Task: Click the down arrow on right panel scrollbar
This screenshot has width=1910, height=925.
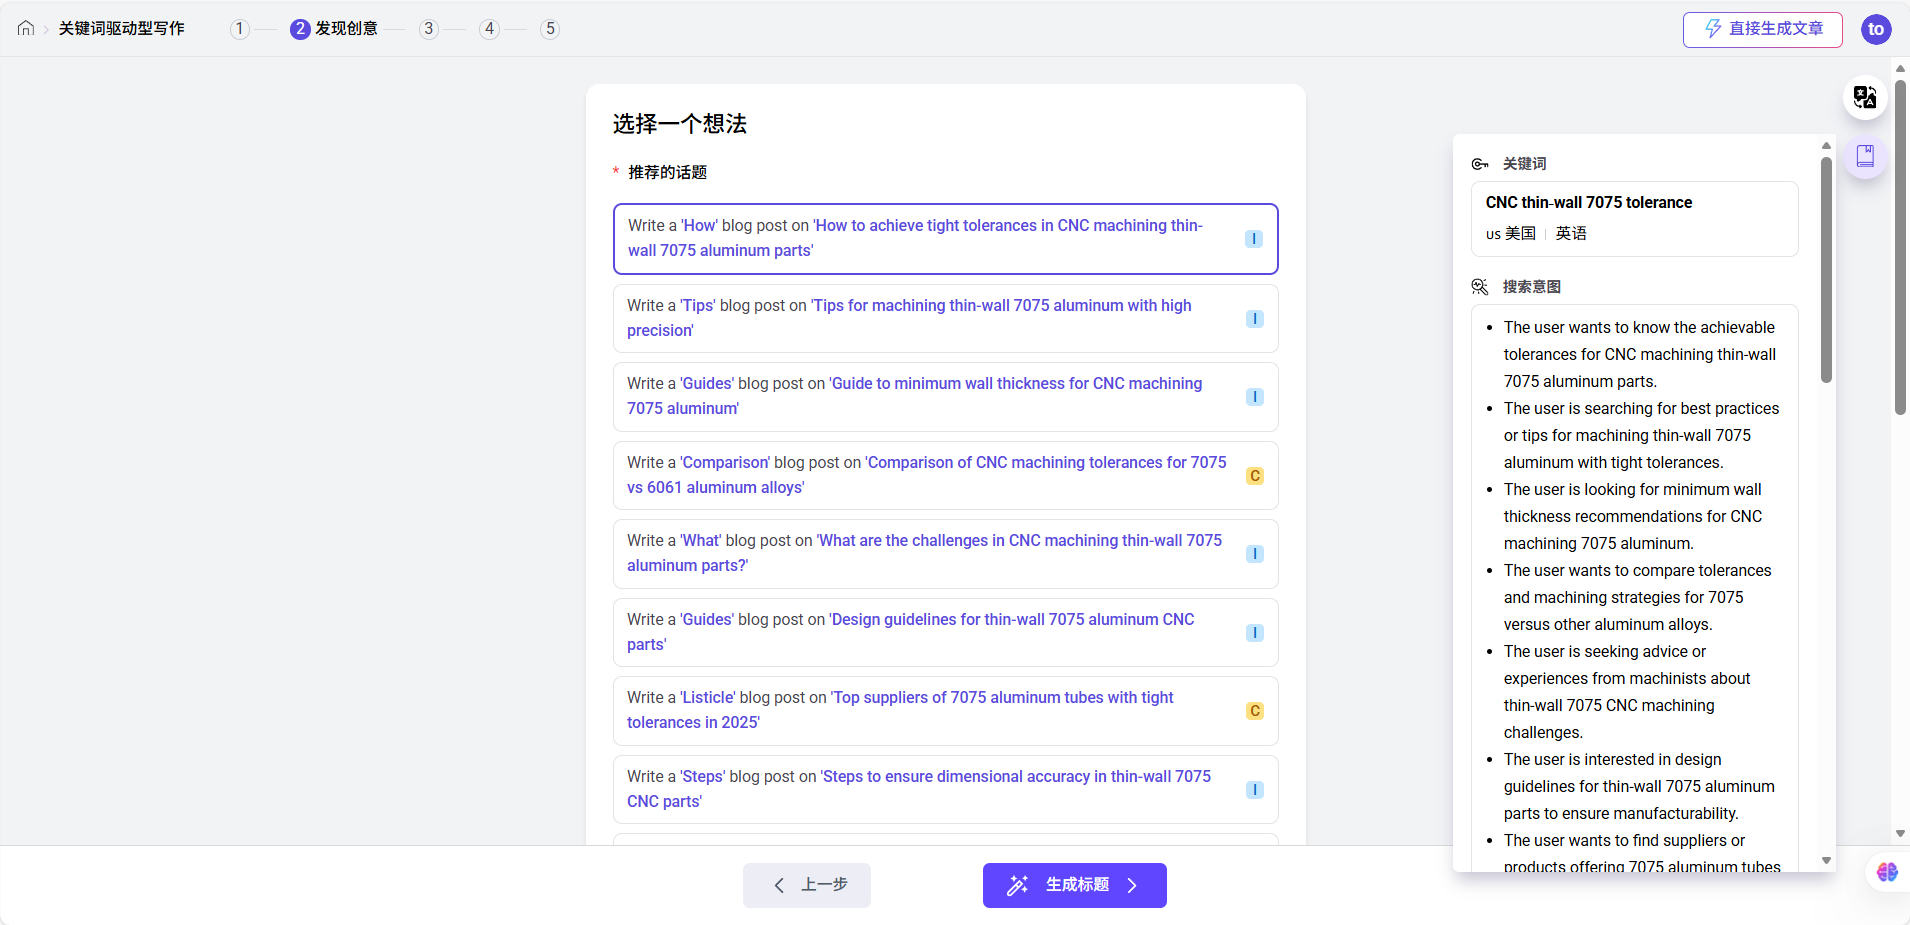Action: pyautogui.click(x=1826, y=860)
